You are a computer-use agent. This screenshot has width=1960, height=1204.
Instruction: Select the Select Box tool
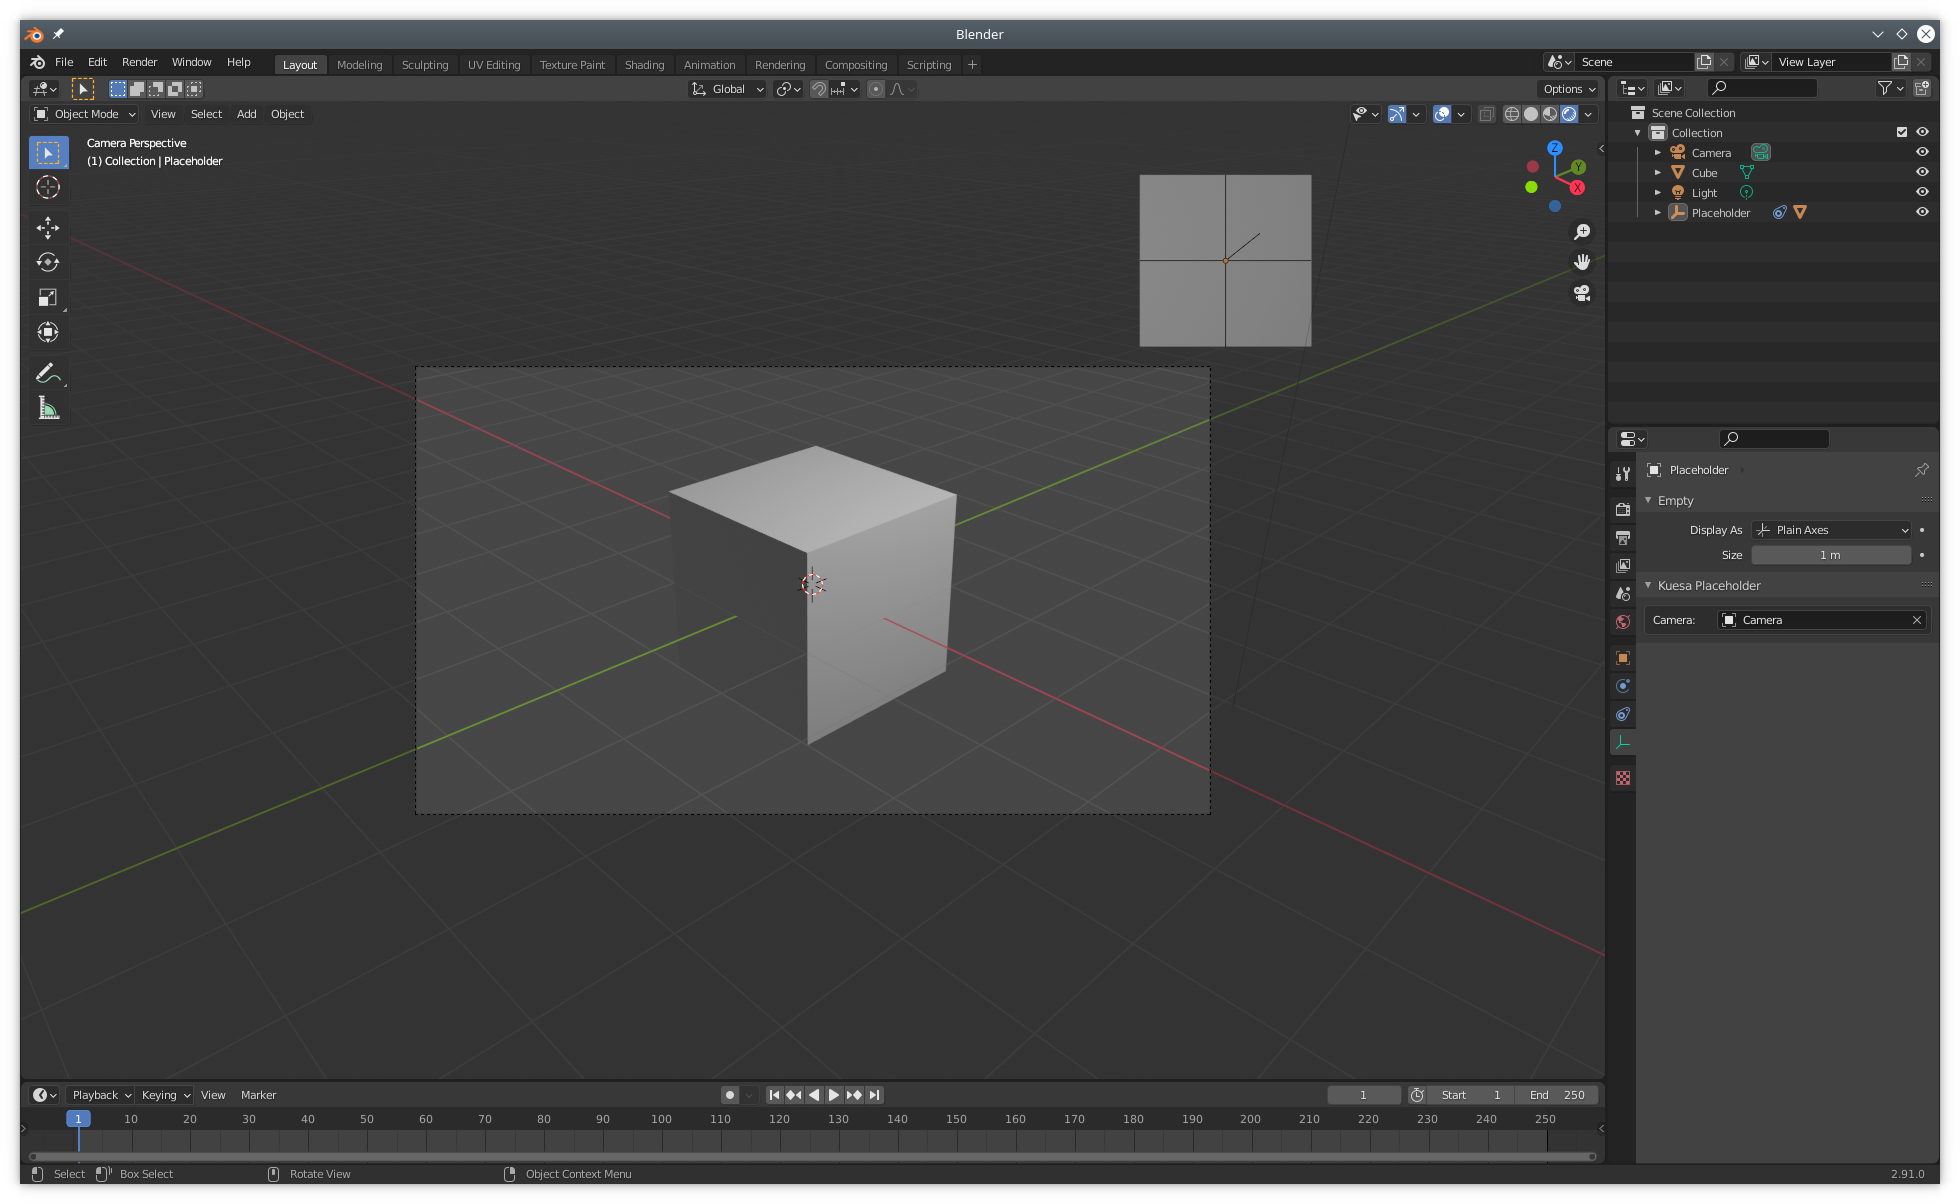point(48,153)
